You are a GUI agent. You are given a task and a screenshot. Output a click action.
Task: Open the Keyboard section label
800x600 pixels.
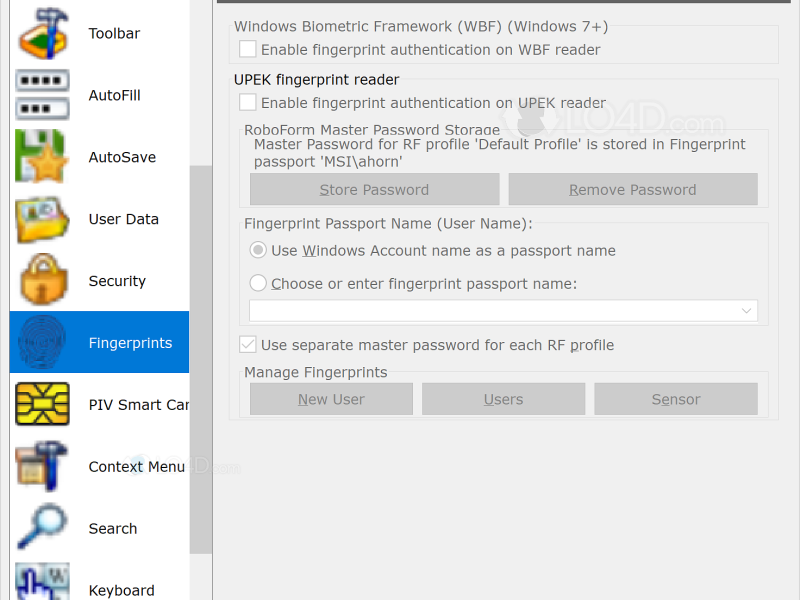click(121, 590)
